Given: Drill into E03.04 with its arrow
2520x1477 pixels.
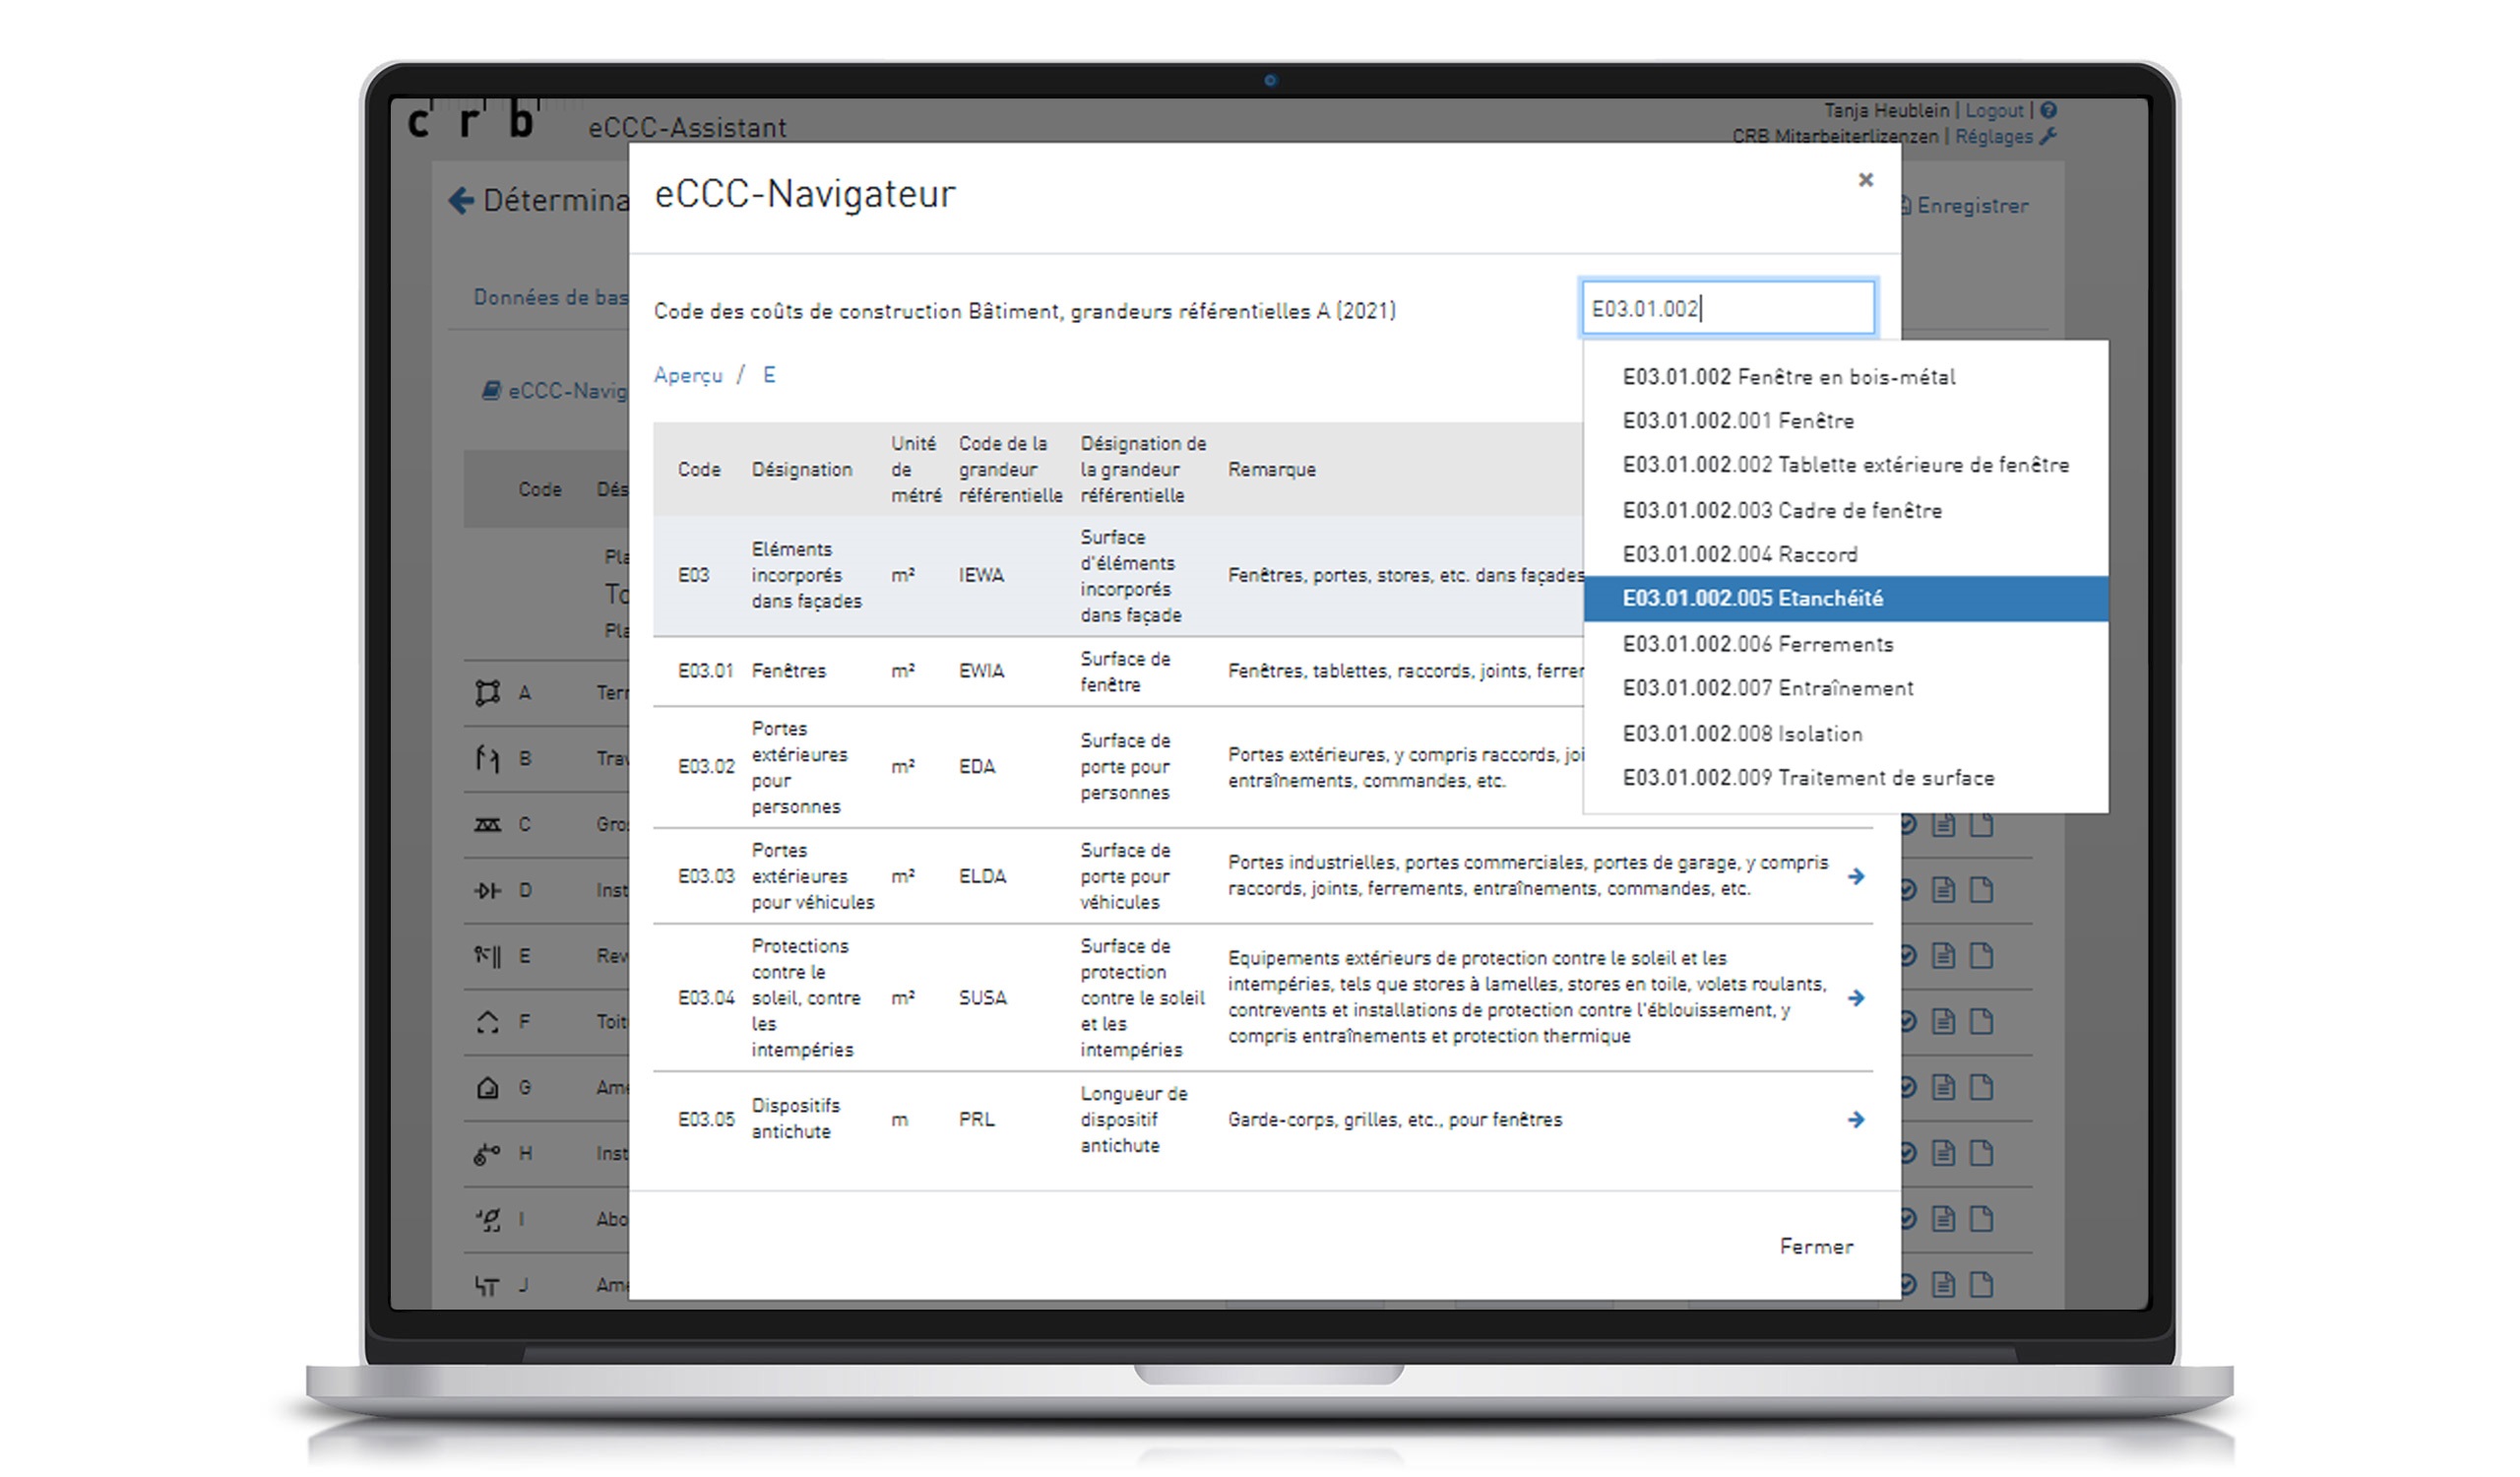Looking at the screenshot, I should [x=1856, y=999].
